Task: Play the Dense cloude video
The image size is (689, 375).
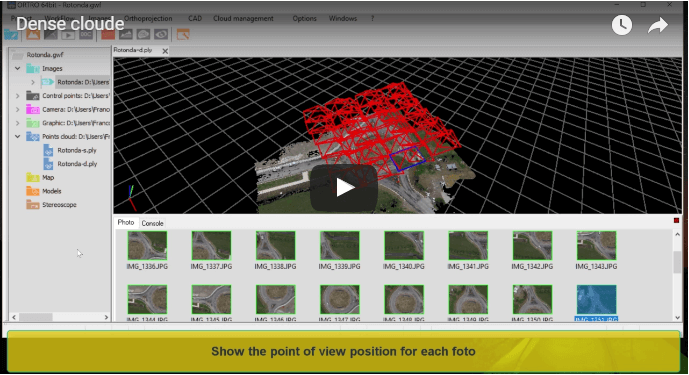Action: click(344, 188)
